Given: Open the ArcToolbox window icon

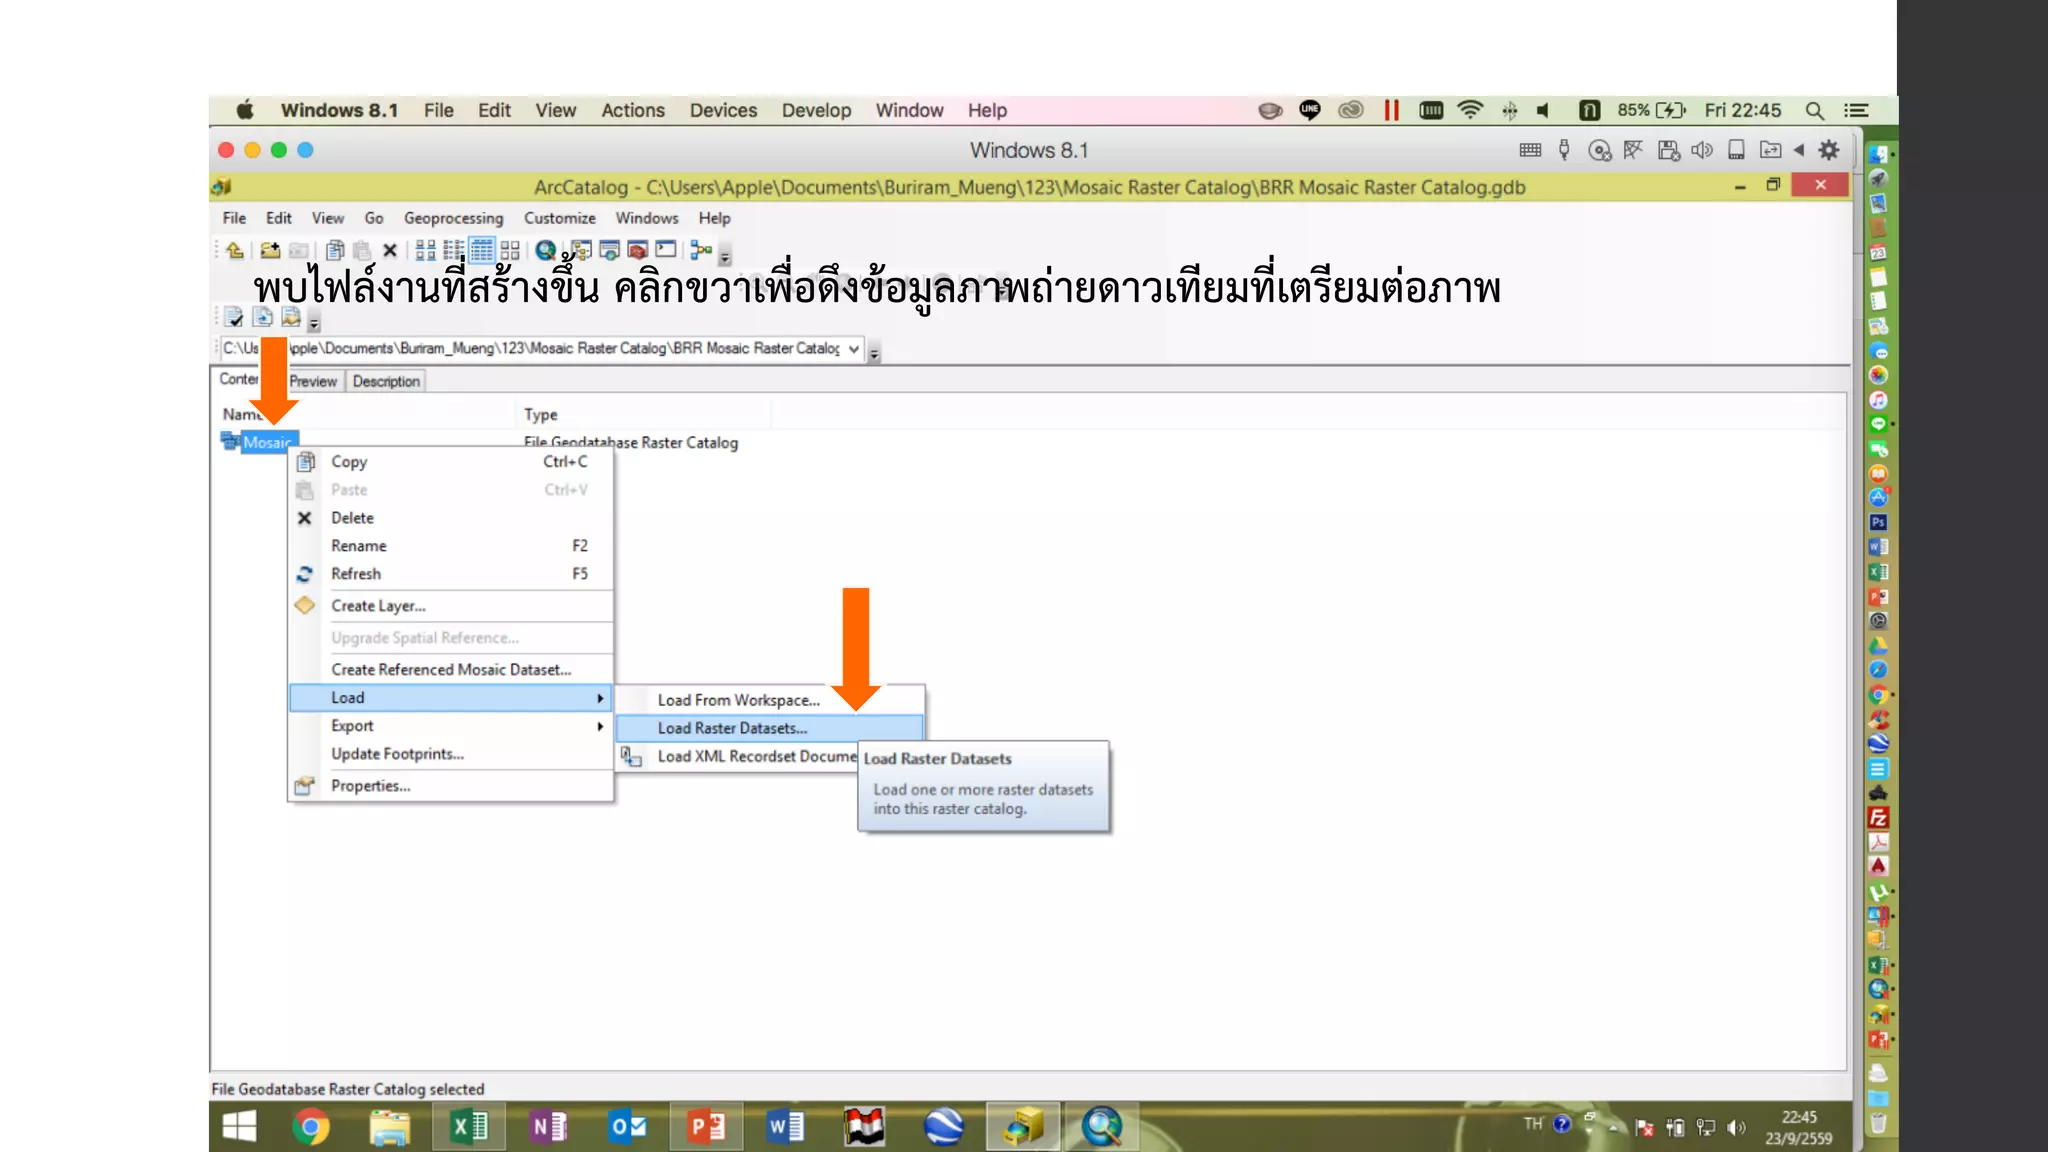Looking at the screenshot, I should (637, 250).
